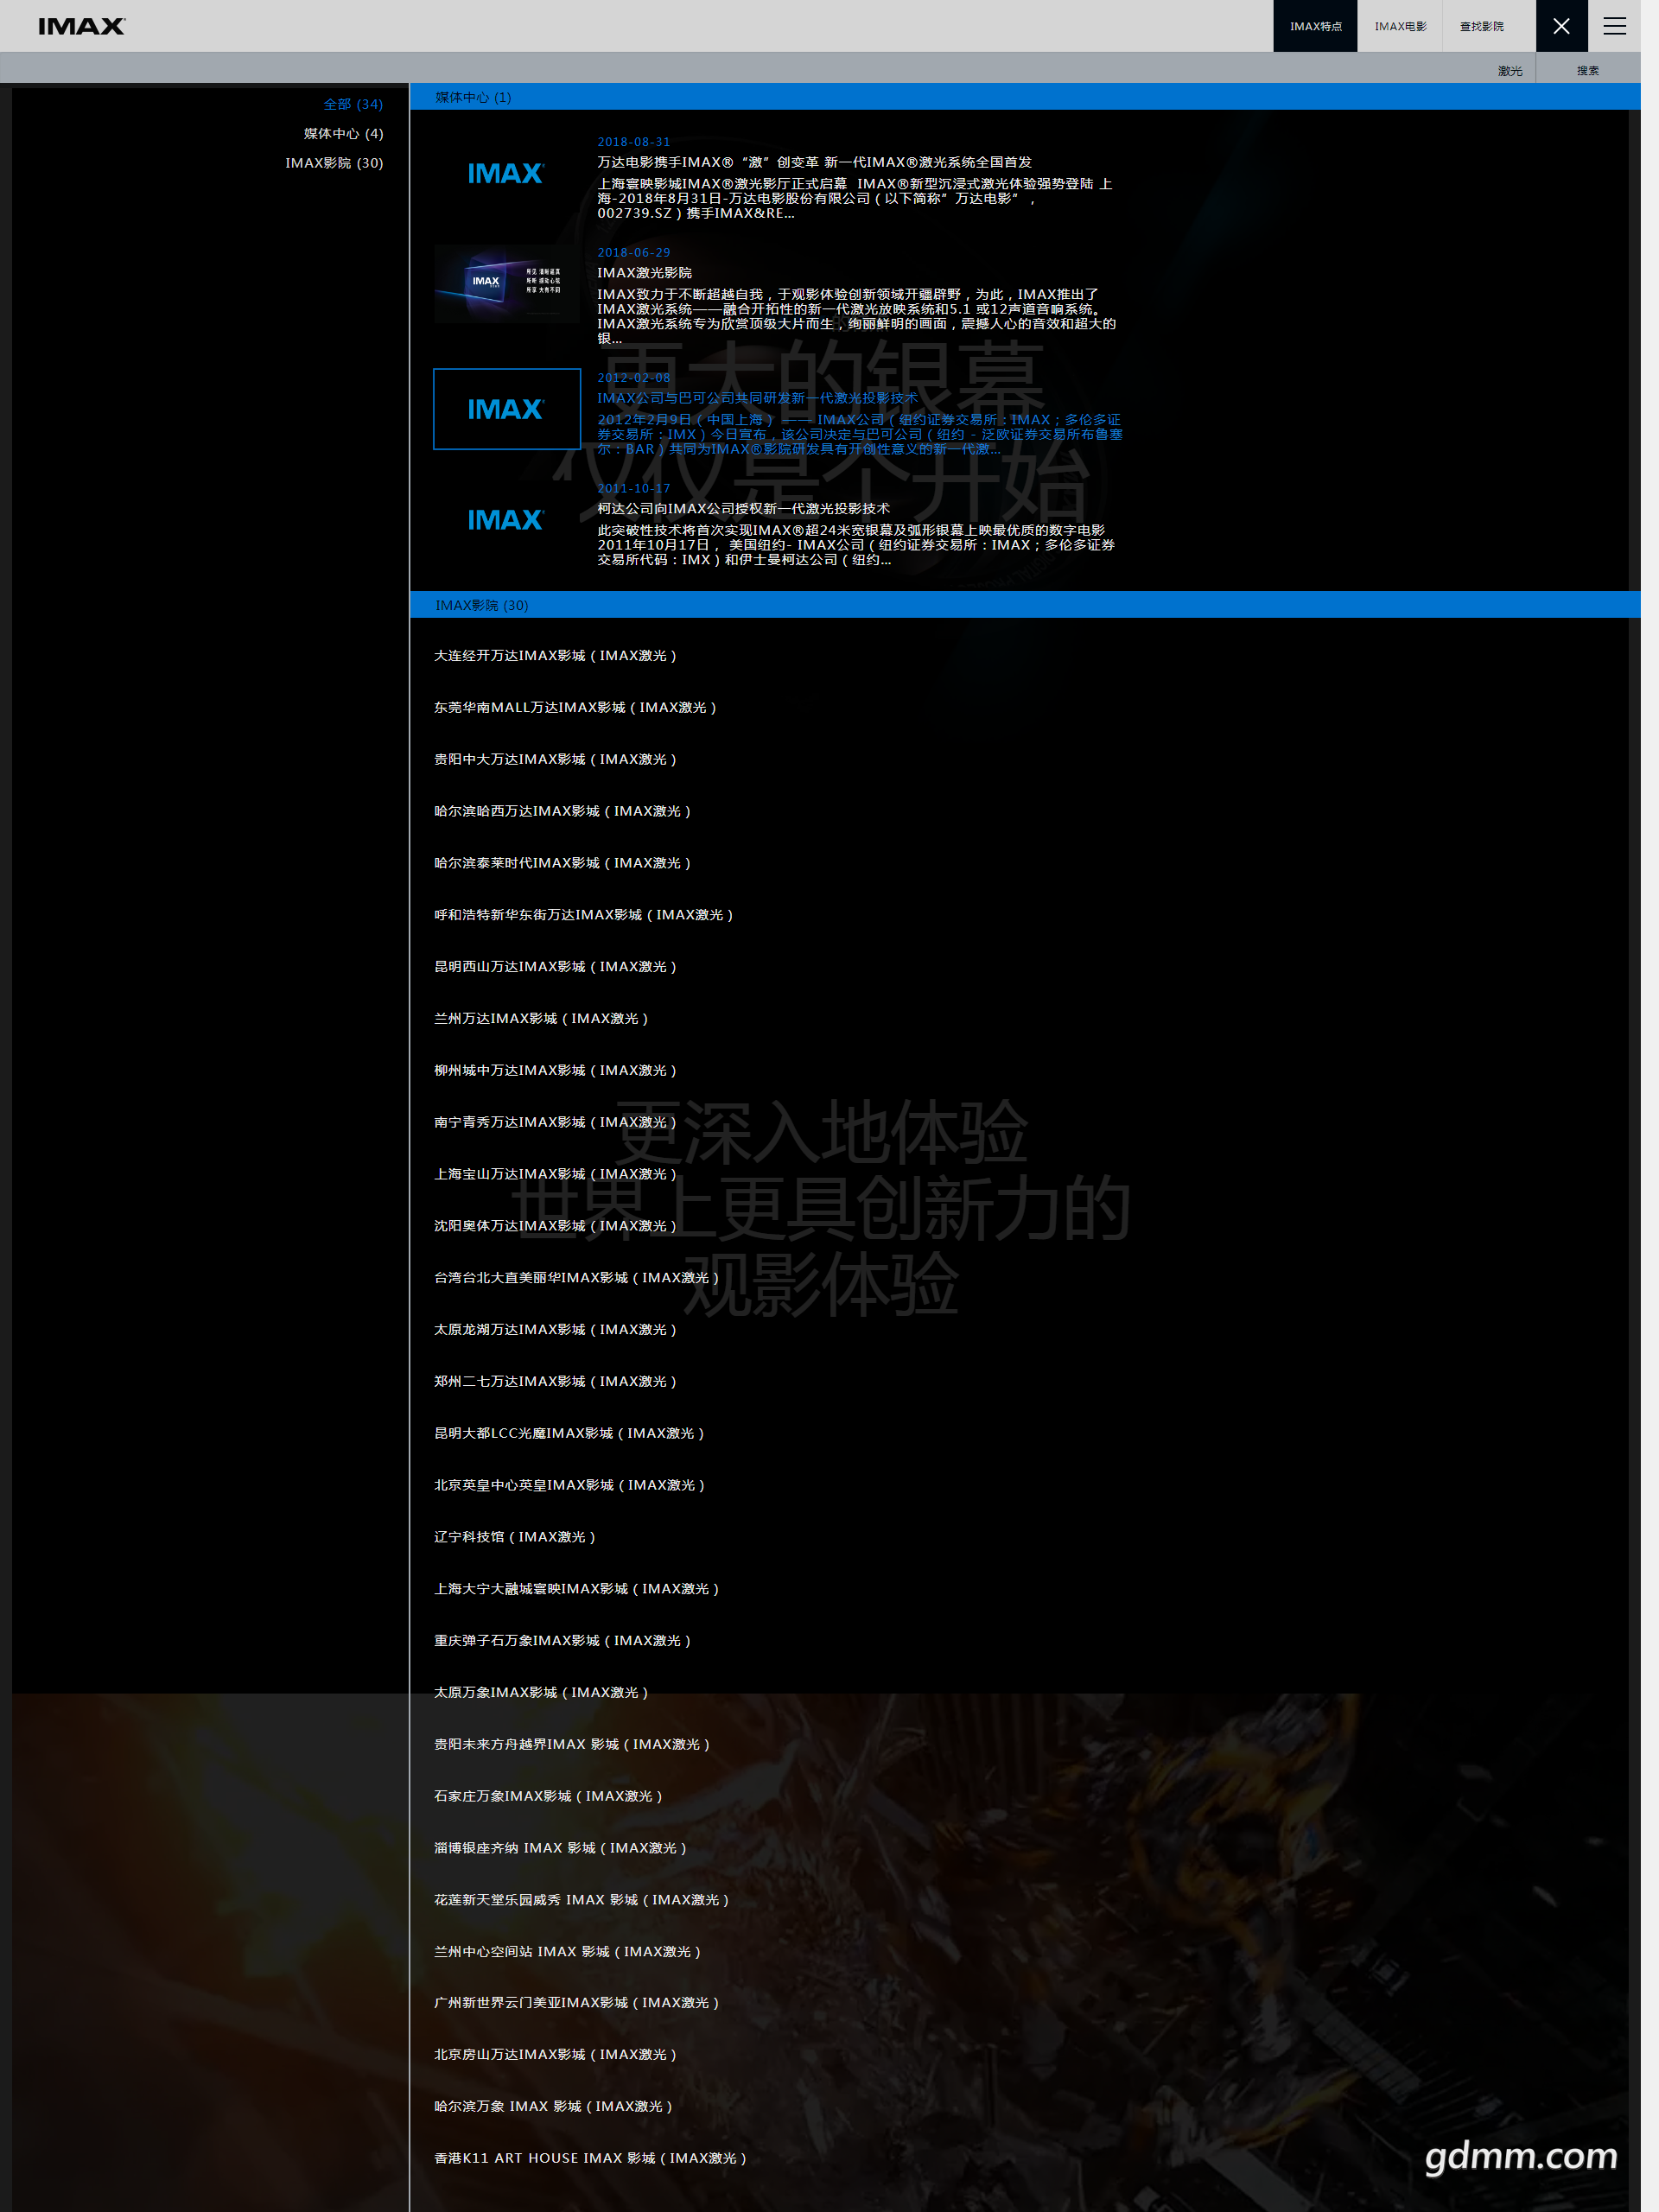Viewport: 1659px width, 2212px height.
Task: Open 重庆弹子石万象IMAX影城 listing
Action: tap(562, 1641)
